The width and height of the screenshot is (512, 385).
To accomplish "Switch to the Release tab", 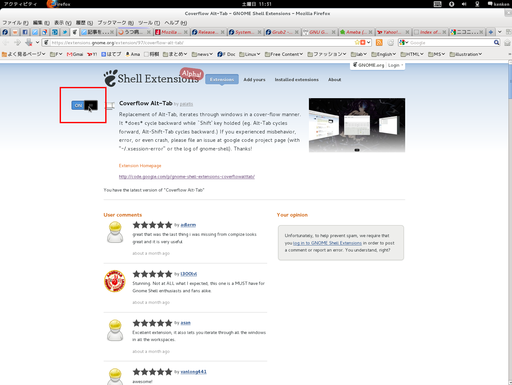I will tap(208, 32).
